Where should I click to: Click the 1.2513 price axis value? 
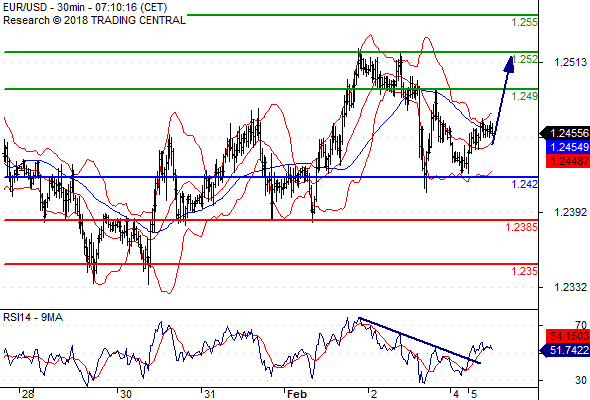click(570, 62)
